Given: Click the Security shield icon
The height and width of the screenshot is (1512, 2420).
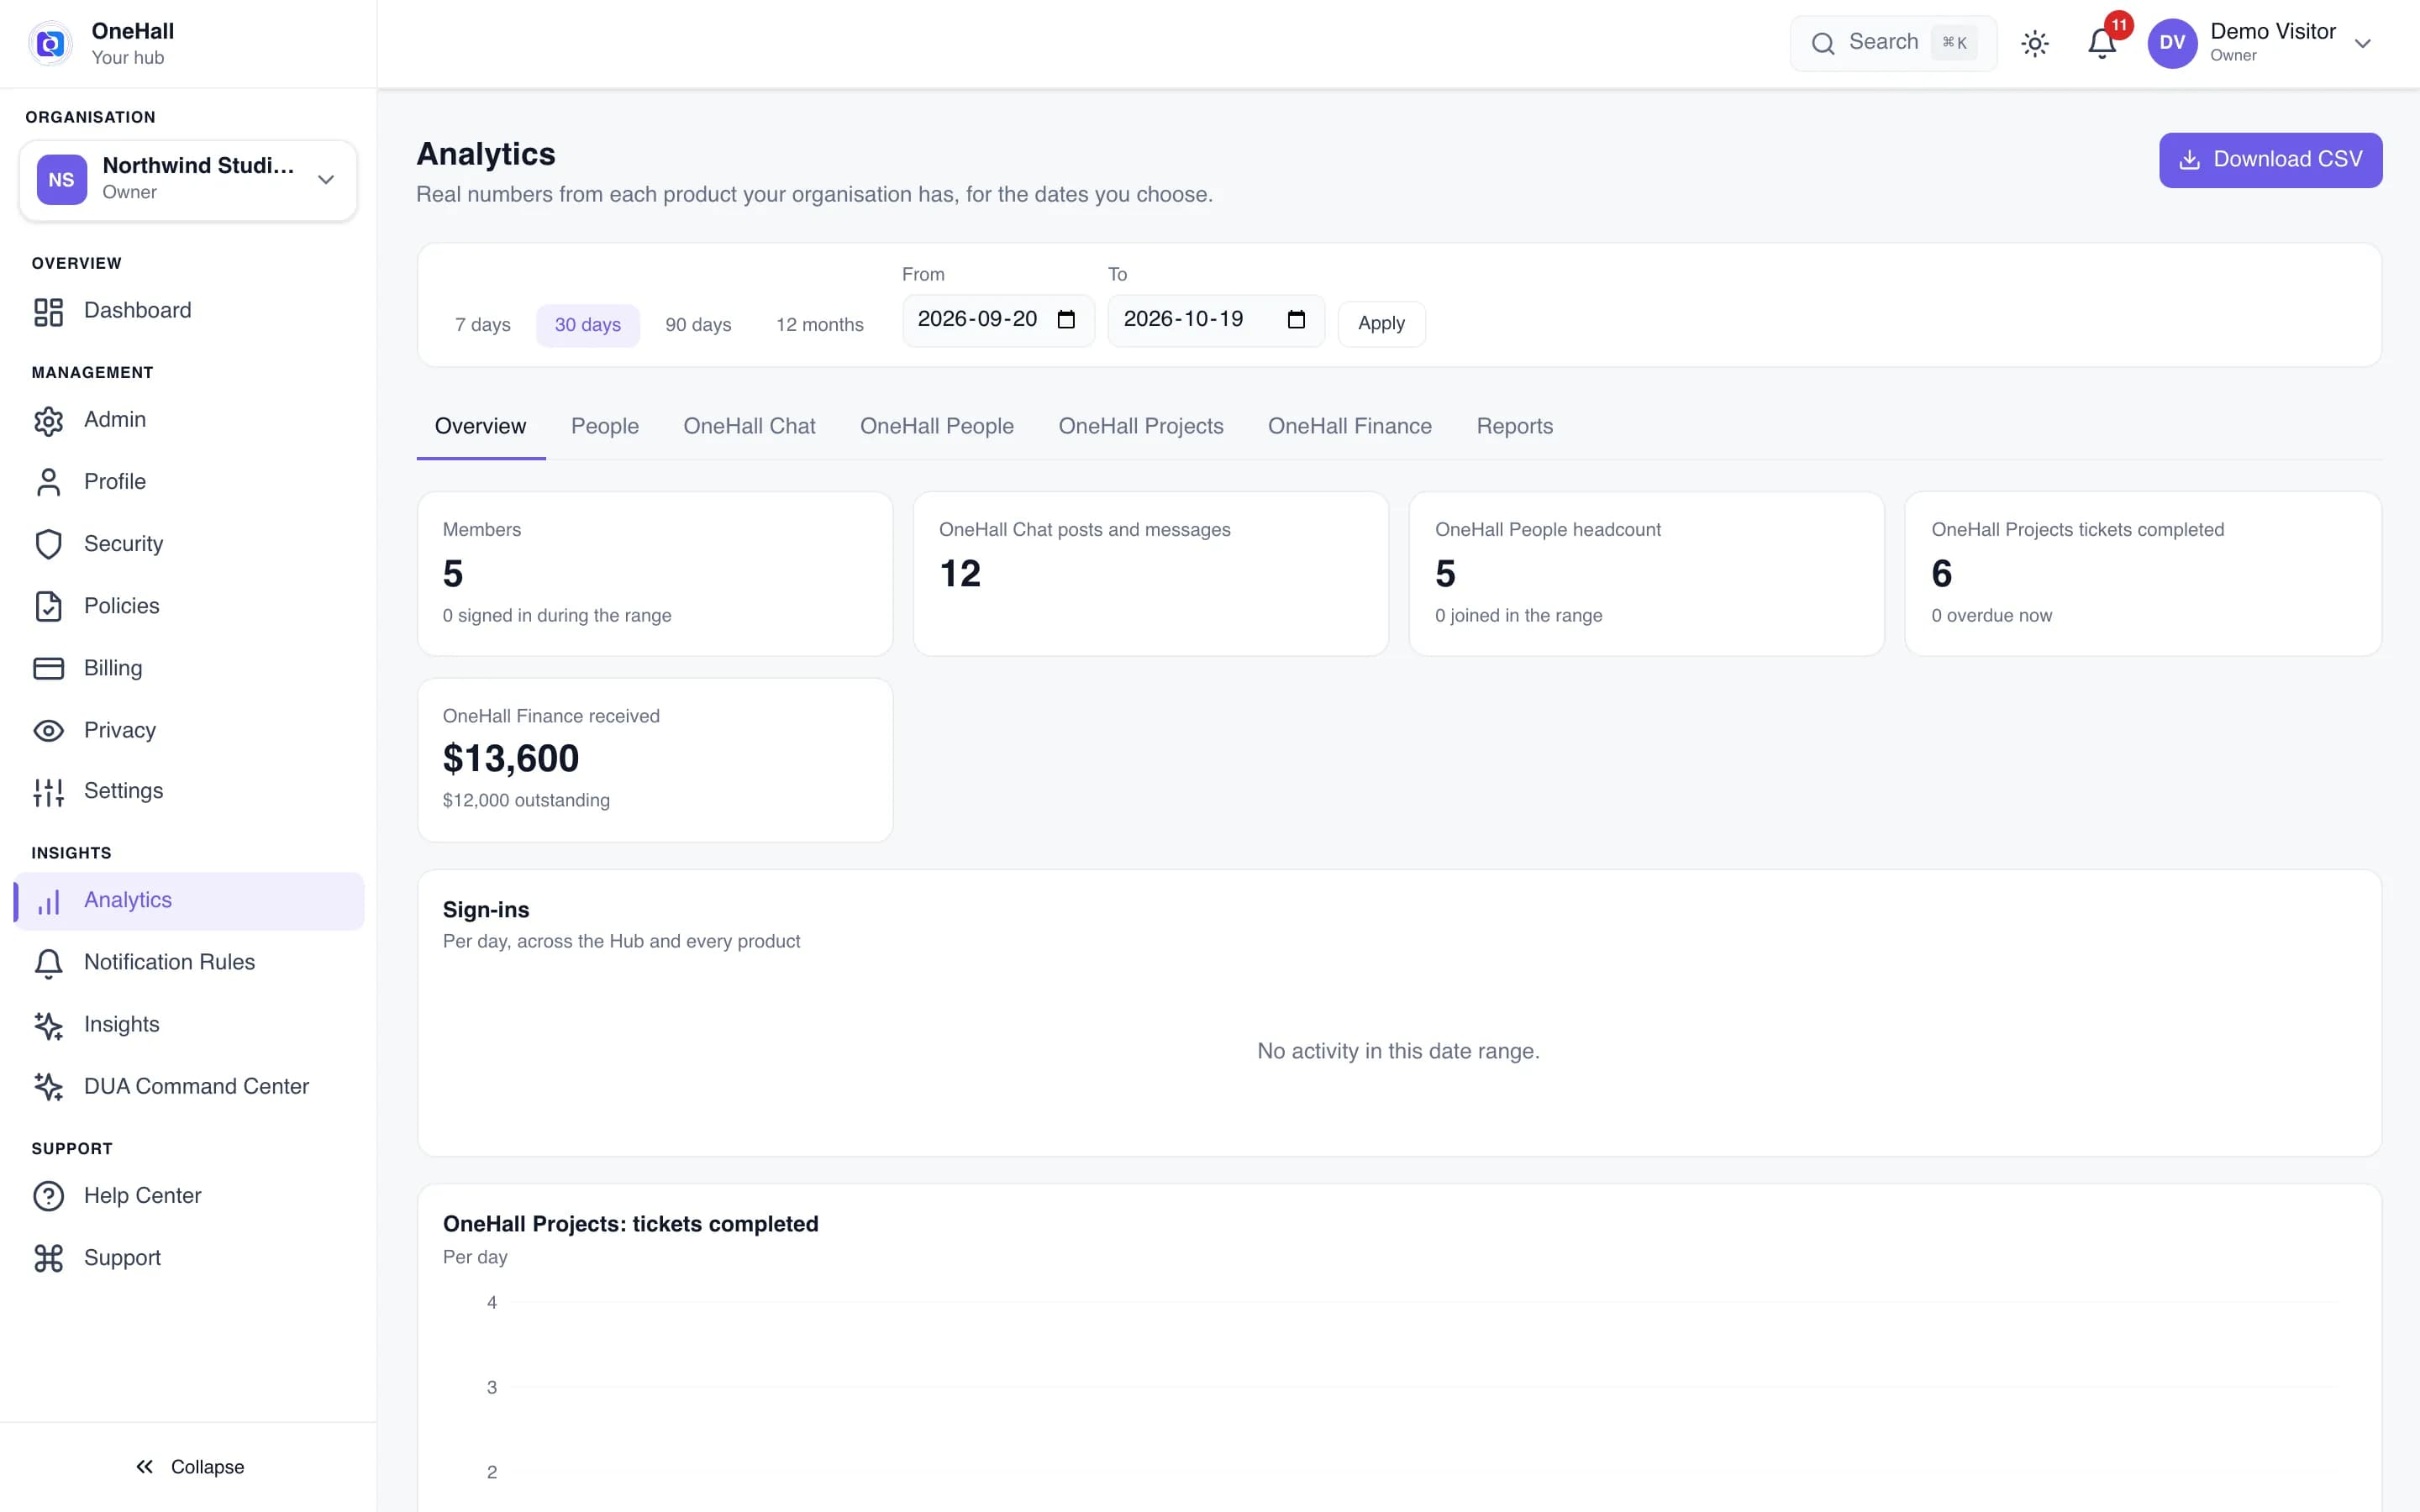Looking at the screenshot, I should click(x=48, y=544).
